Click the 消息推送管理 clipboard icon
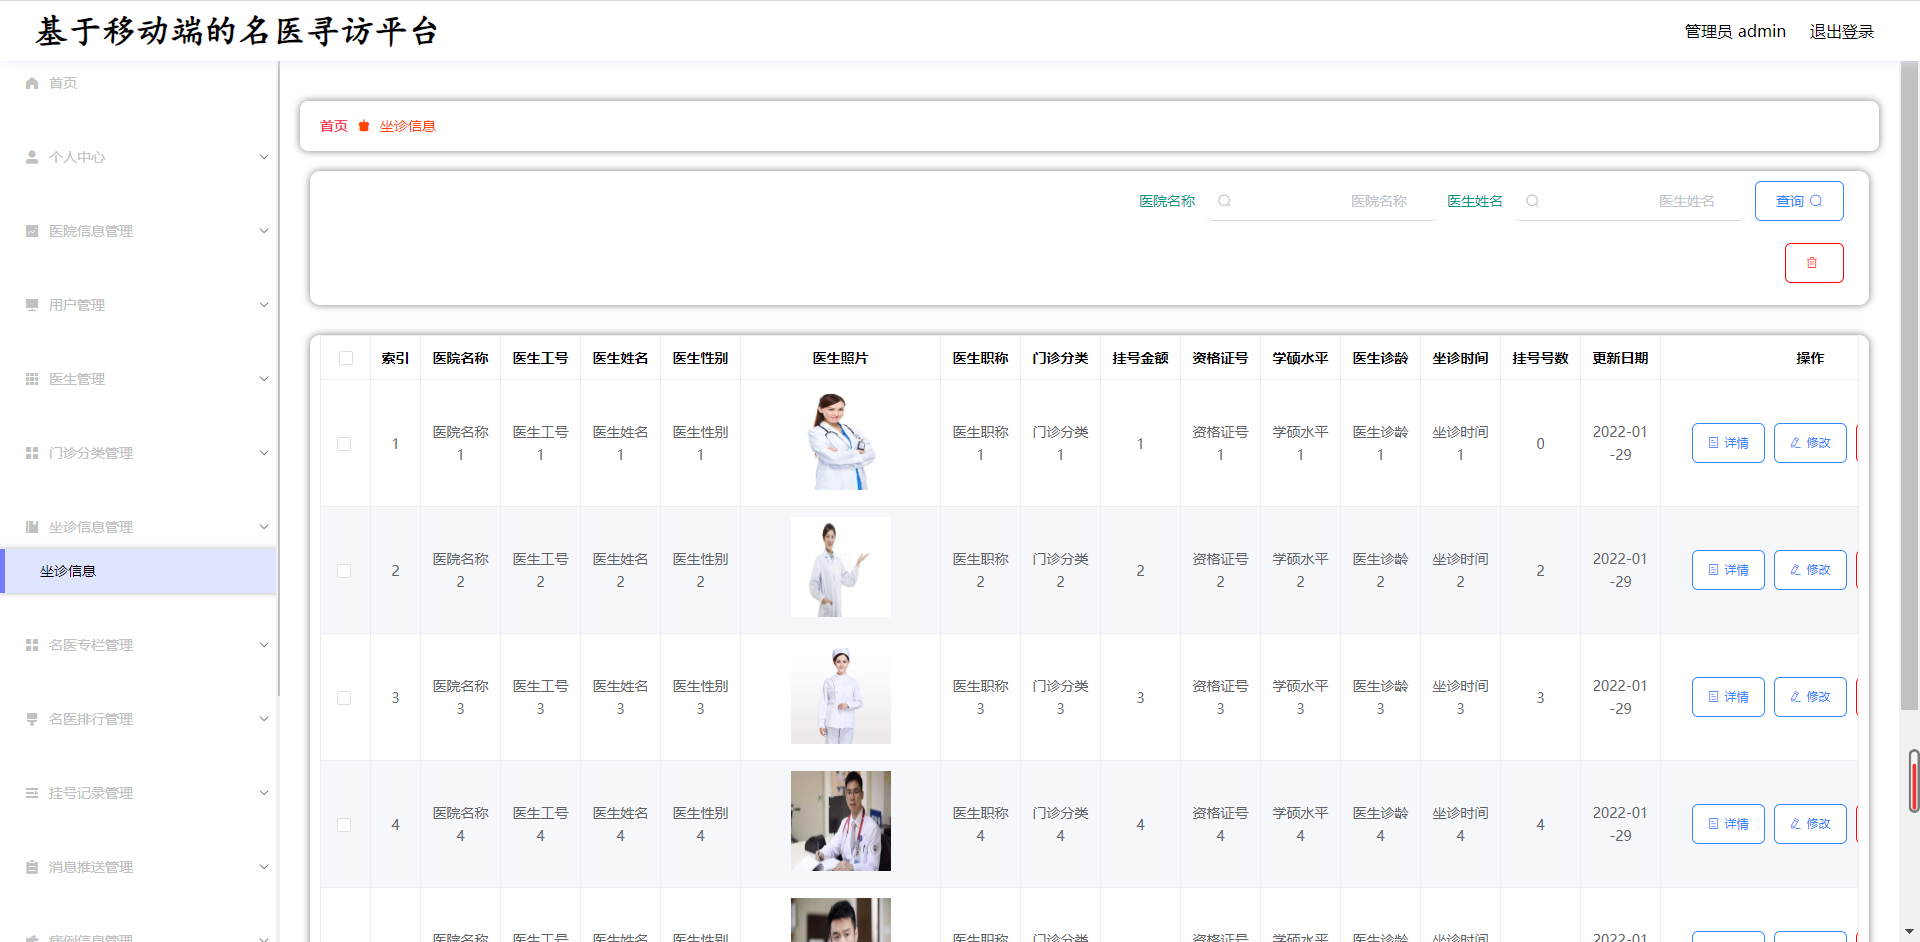This screenshot has width=1920, height=942. (x=32, y=867)
